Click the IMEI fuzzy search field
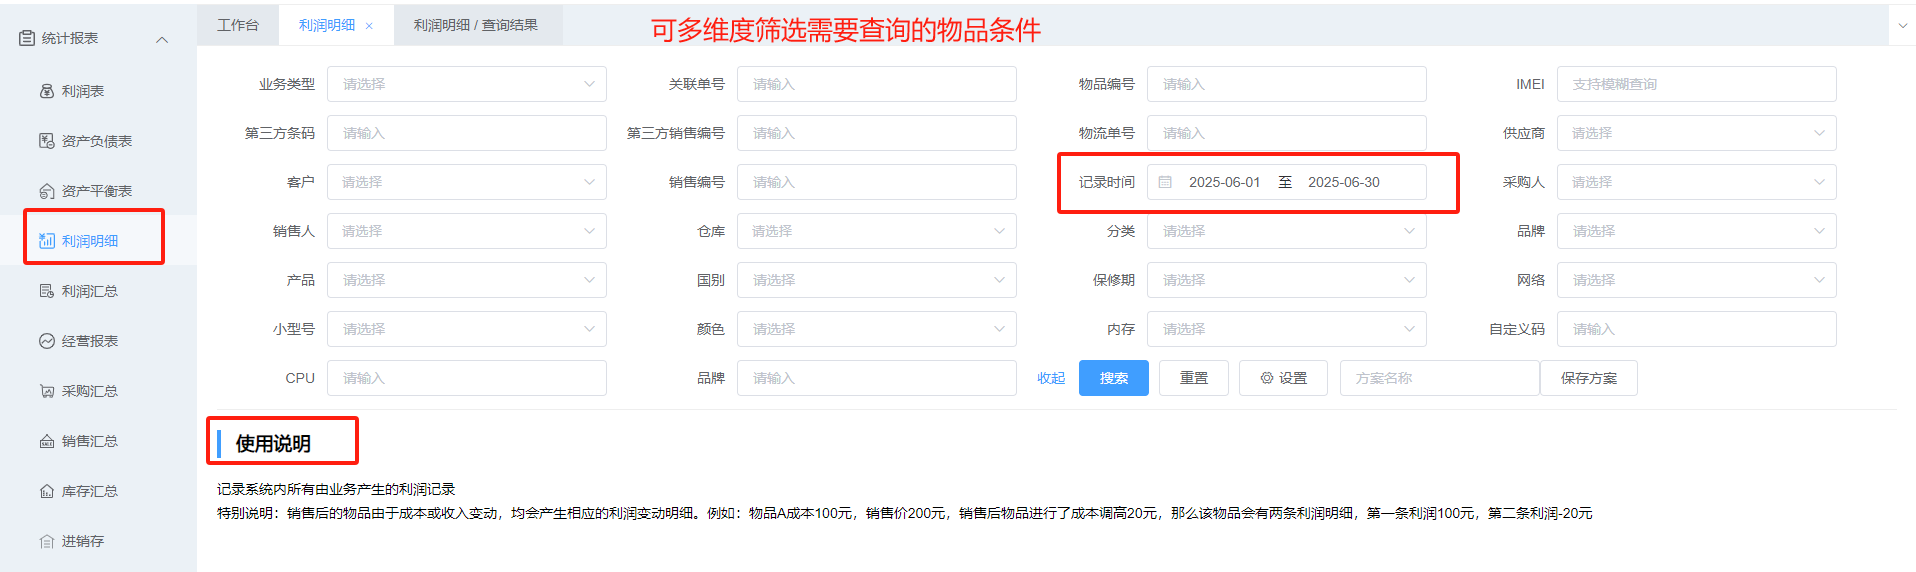This screenshot has width=1916, height=572. [x=1697, y=84]
